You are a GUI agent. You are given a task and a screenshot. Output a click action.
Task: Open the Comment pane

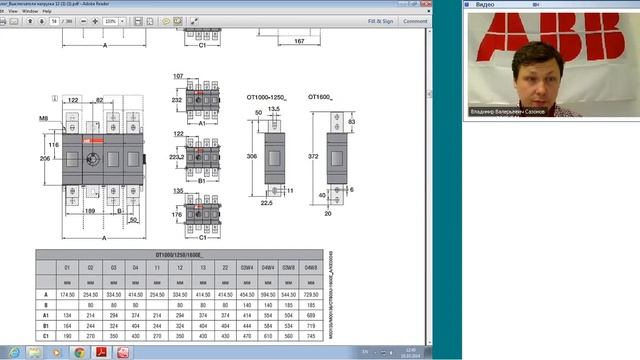415,21
